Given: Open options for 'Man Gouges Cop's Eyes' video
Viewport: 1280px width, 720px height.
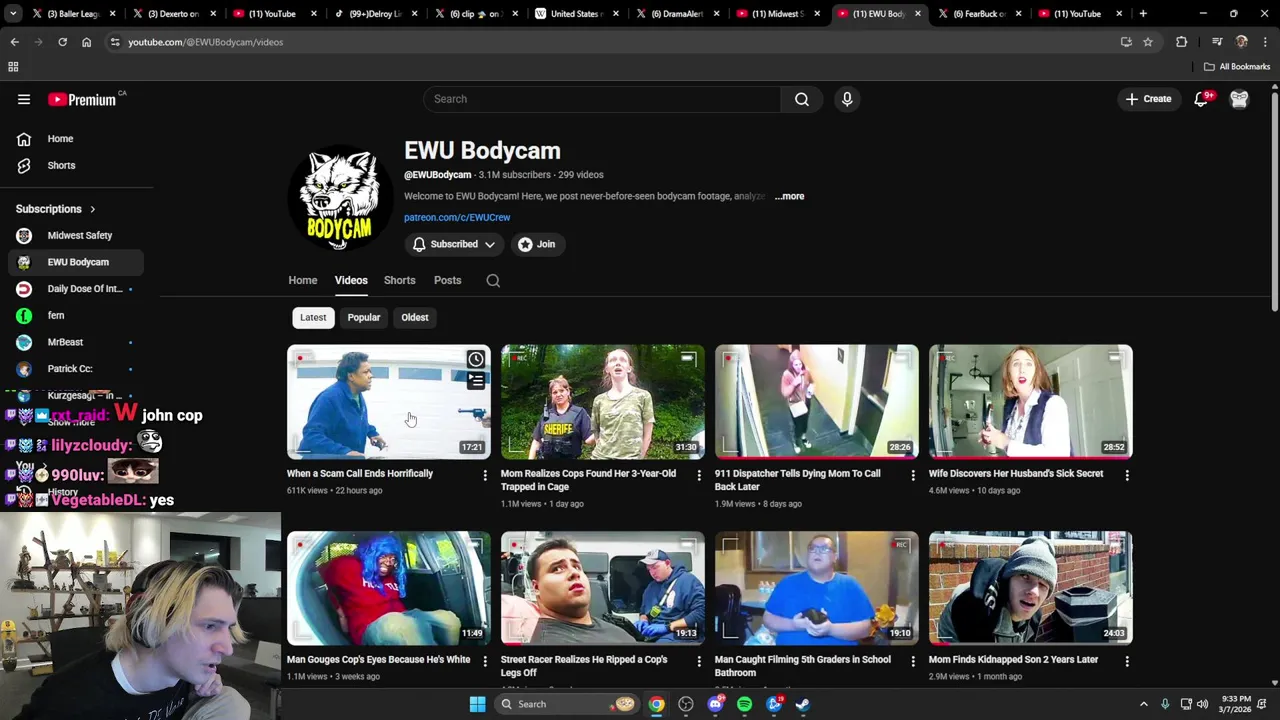Looking at the screenshot, I should click(x=485, y=661).
